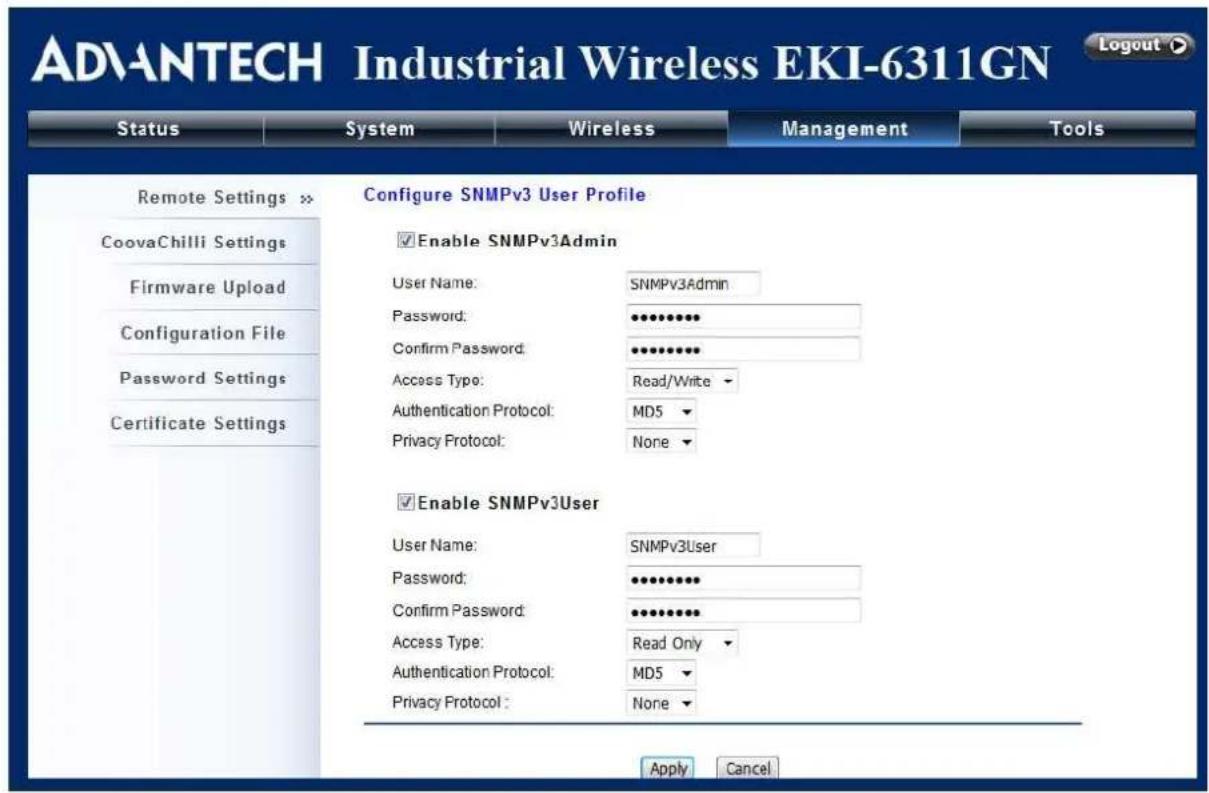1209x793 pixels.
Task: Open CoovaChilli Settings page
Action: (194, 243)
